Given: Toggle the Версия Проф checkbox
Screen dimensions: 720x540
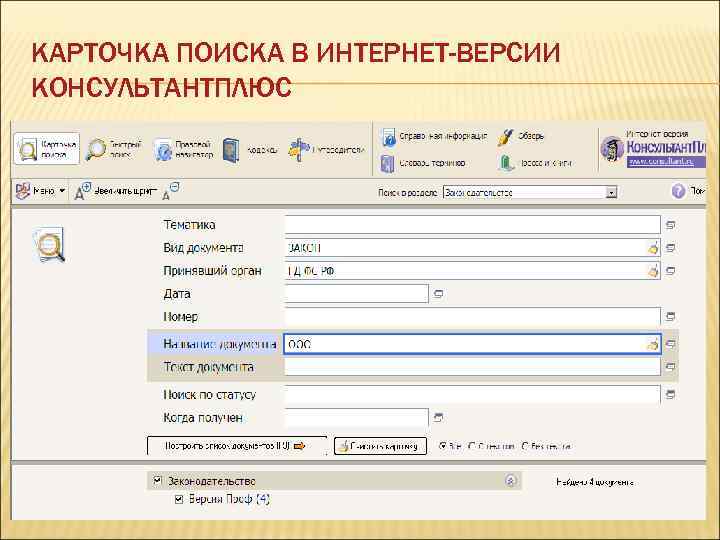Looking at the screenshot, I should (x=179, y=499).
